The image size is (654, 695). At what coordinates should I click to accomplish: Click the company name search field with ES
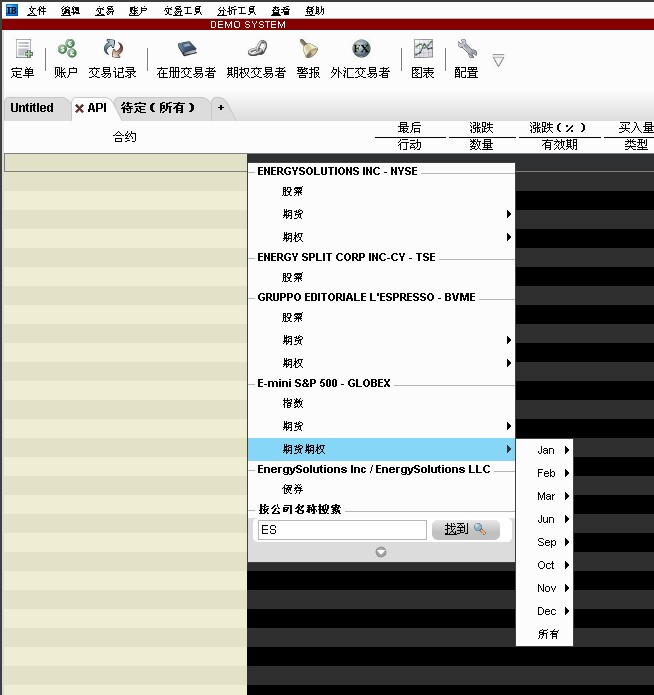pos(342,530)
